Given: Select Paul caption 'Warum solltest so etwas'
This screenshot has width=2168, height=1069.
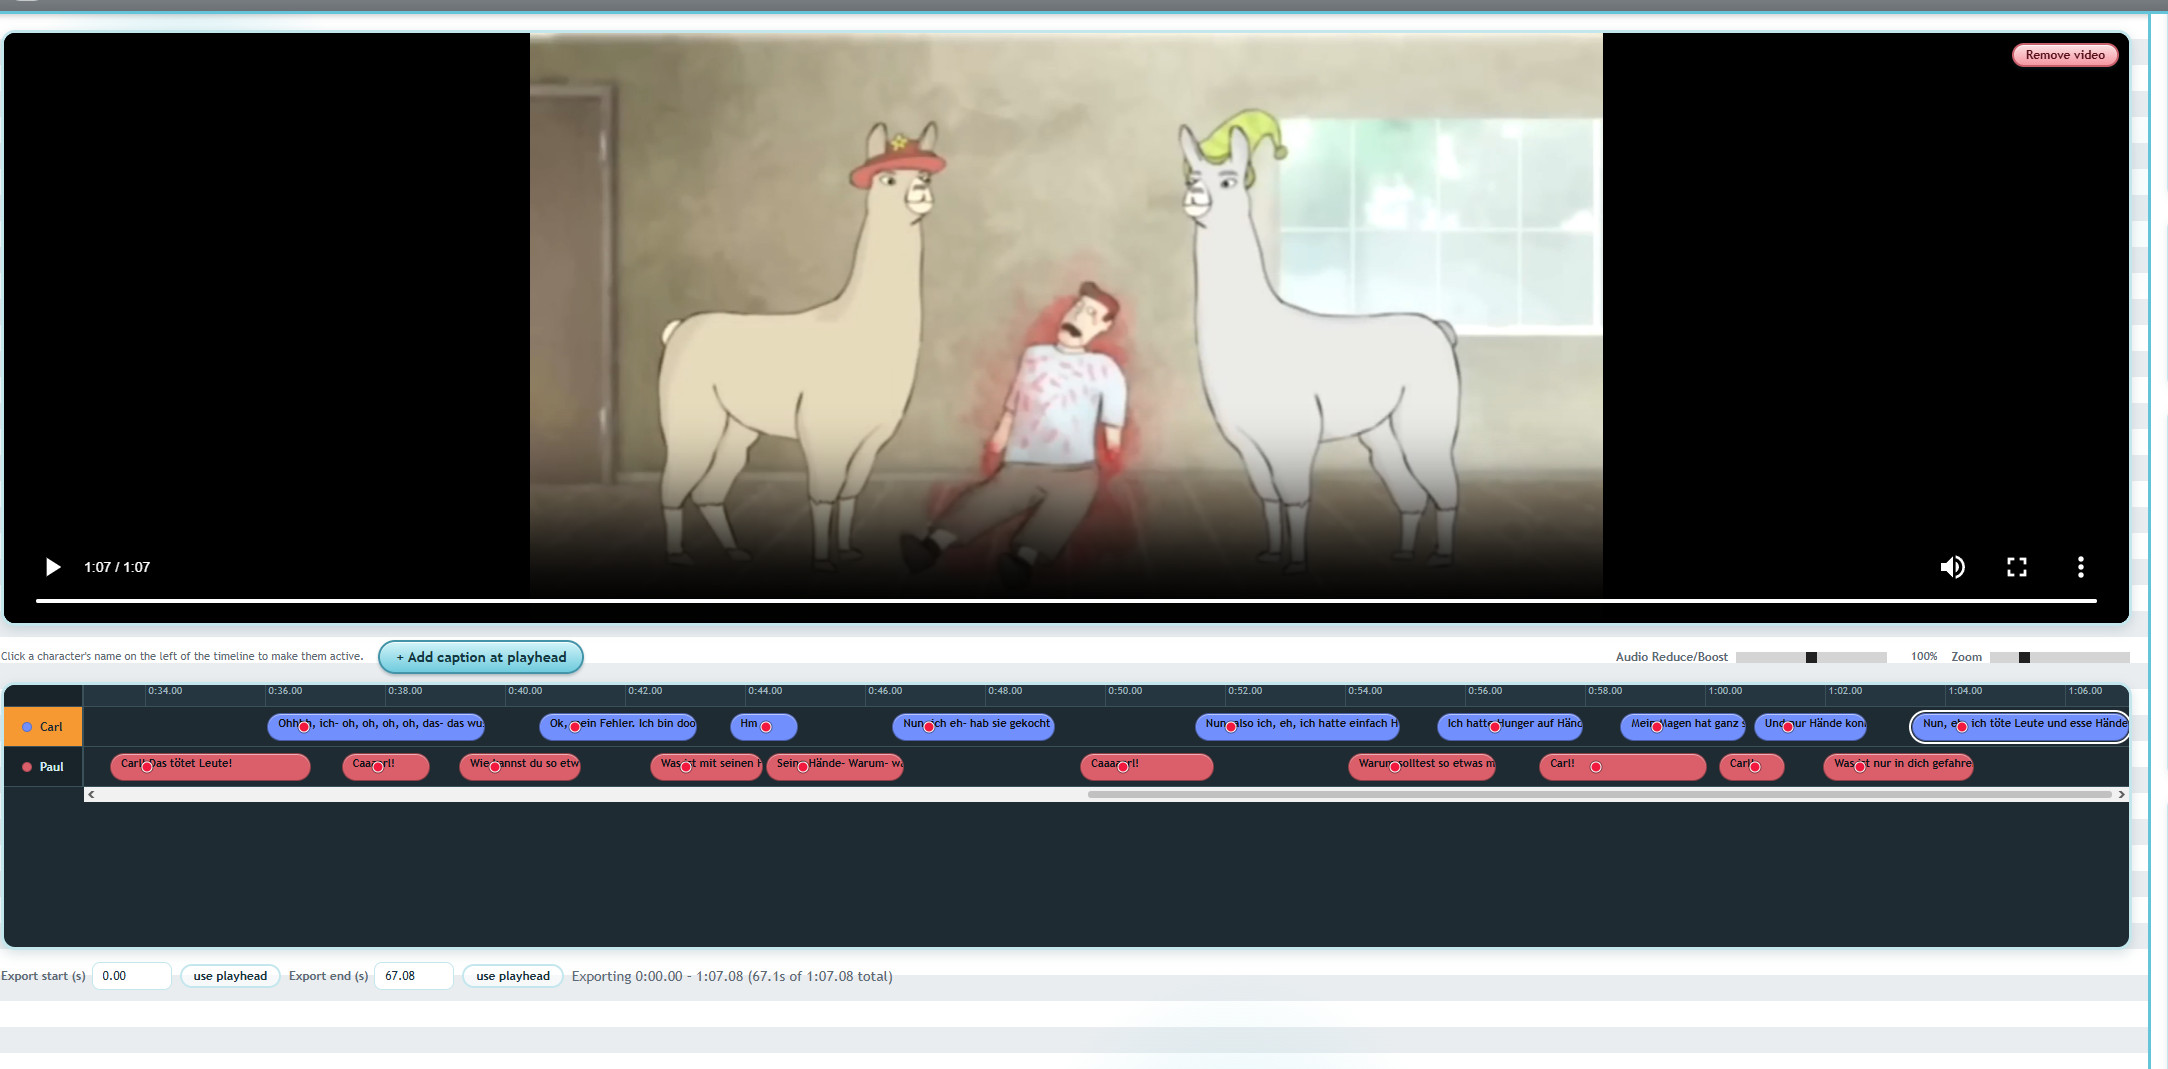Looking at the screenshot, I should [1422, 766].
